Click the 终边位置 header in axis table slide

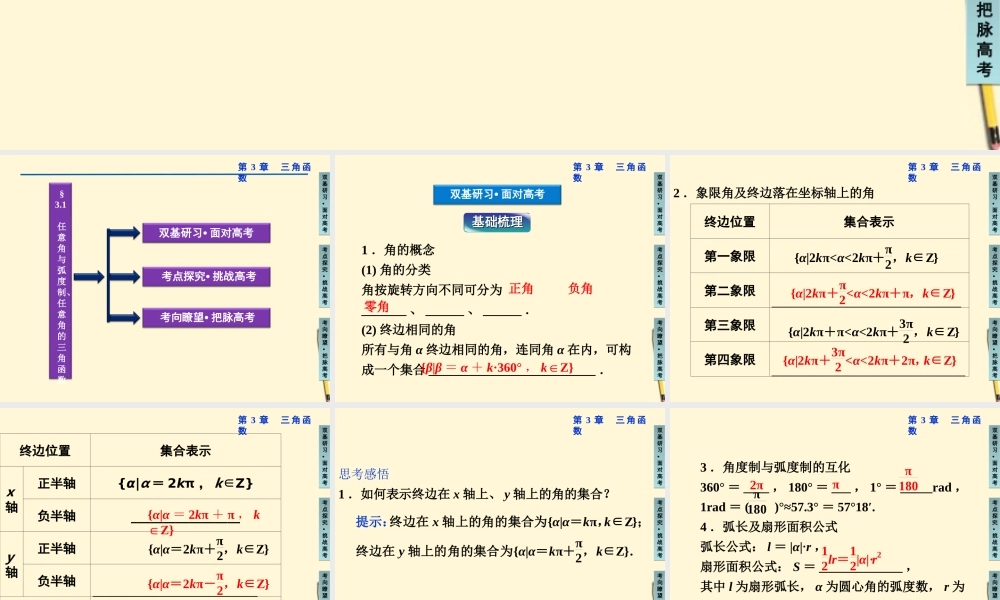[45, 450]
